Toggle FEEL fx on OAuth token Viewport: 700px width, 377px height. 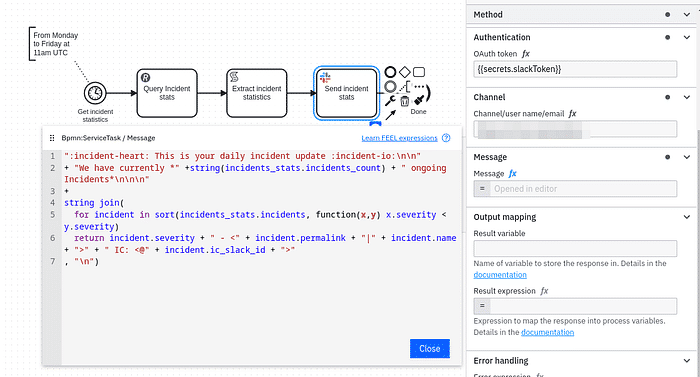526,54
